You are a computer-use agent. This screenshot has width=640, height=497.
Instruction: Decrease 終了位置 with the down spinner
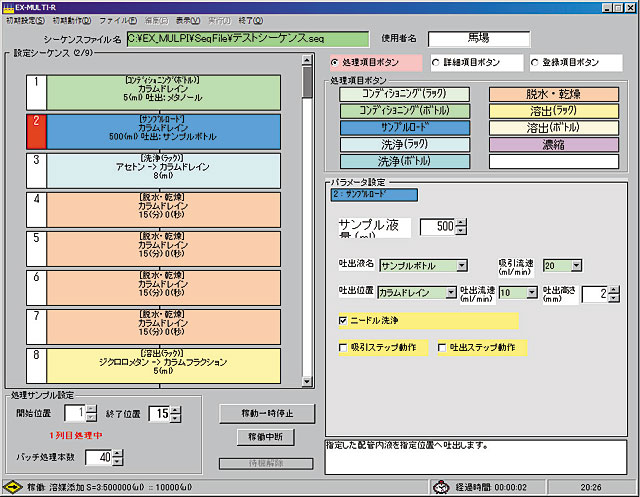click(x=175, y=418)
